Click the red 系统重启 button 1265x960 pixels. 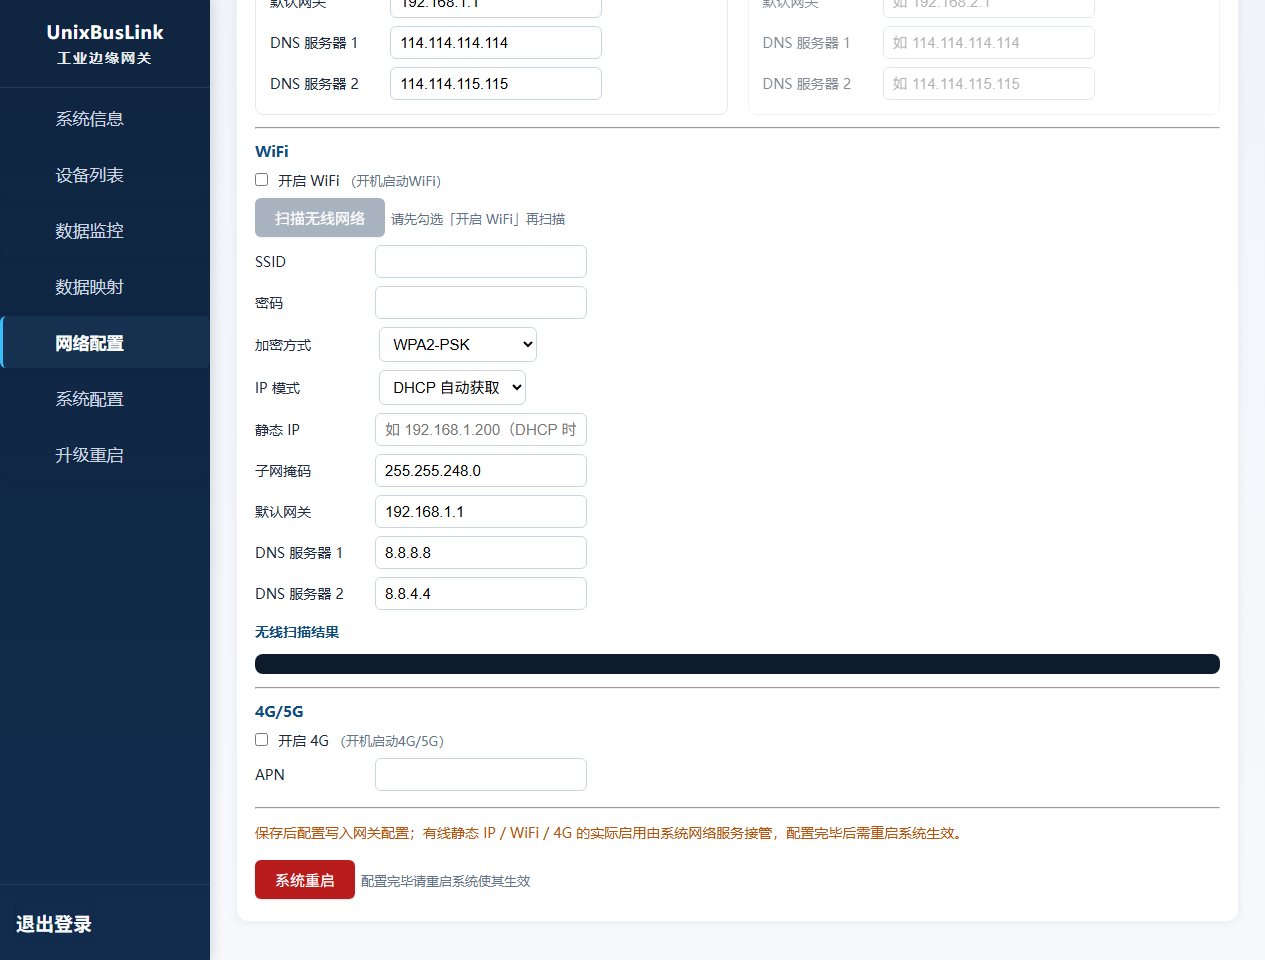click(305, 880)
